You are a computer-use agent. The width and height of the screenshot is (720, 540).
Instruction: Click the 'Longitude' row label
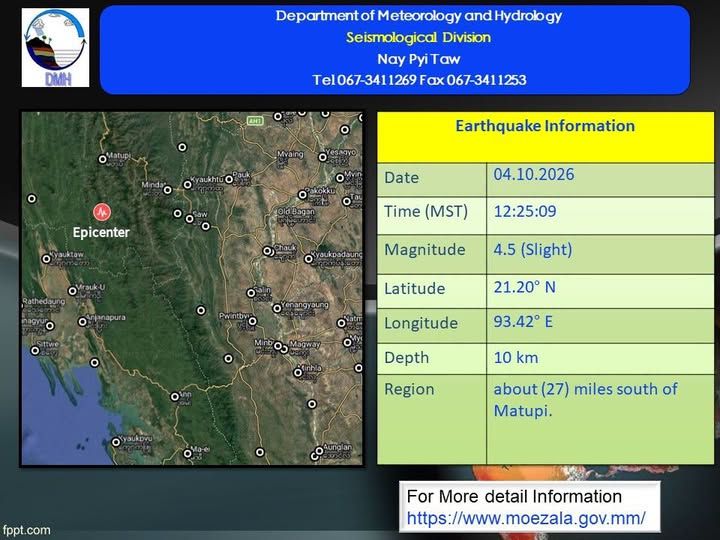tap(421, 323)
